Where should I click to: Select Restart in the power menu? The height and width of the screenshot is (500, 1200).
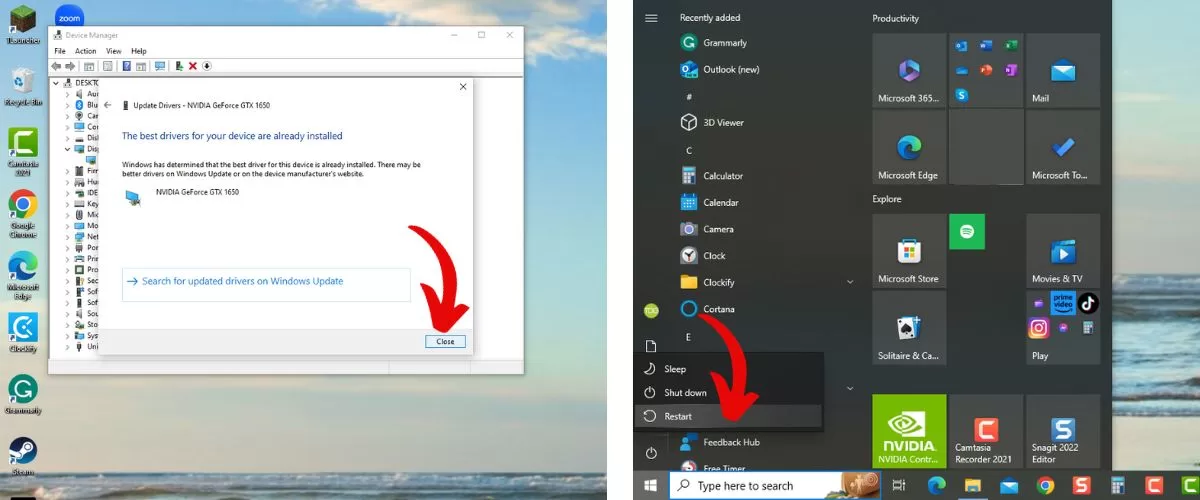(728, 416)
